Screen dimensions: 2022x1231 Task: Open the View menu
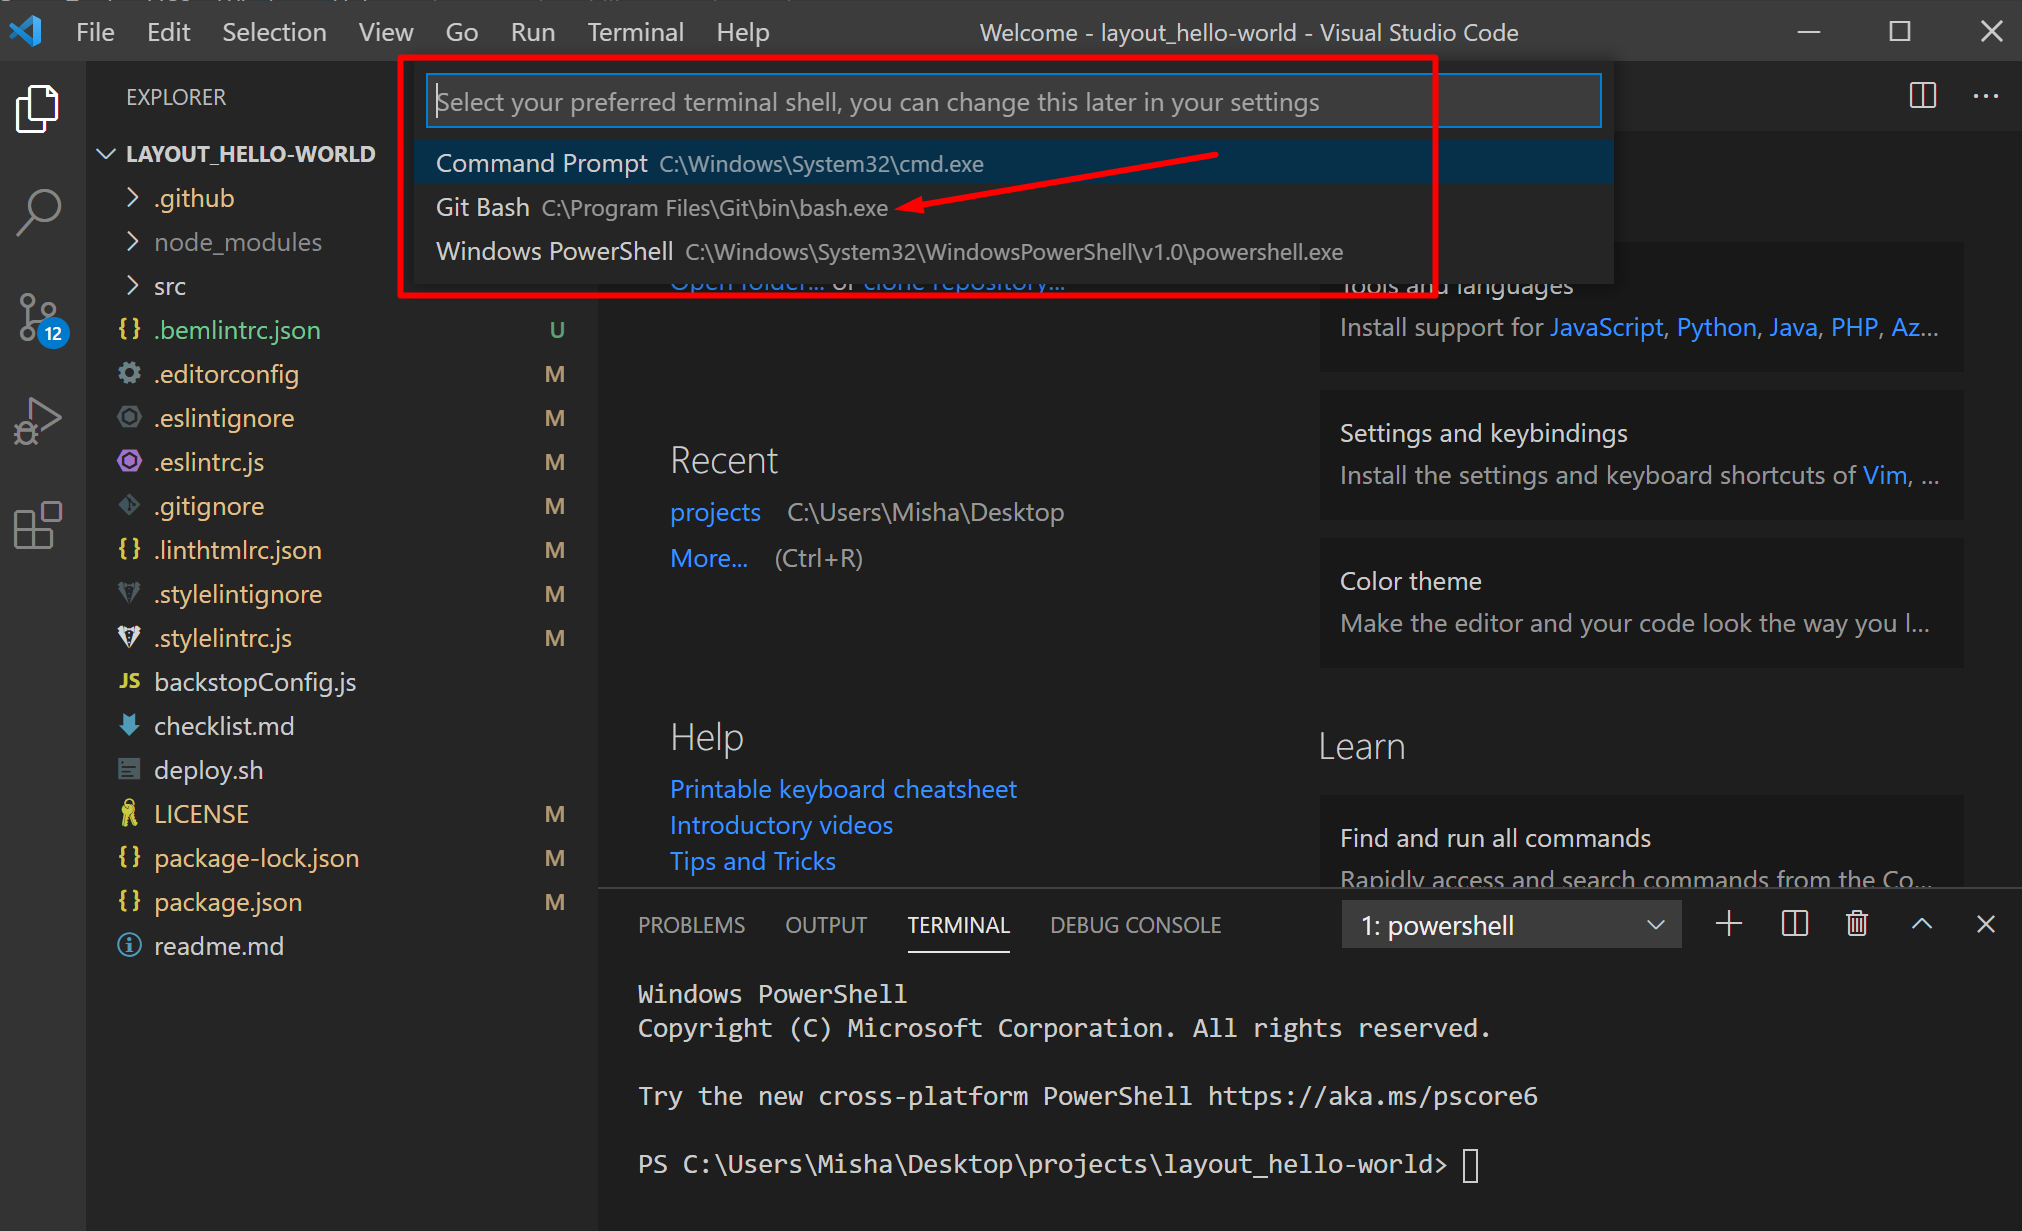[386, 32]
